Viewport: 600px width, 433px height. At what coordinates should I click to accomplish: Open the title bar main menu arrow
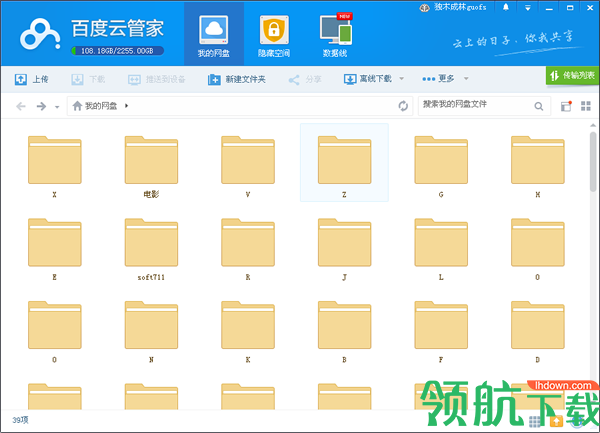tap(528, 8)
